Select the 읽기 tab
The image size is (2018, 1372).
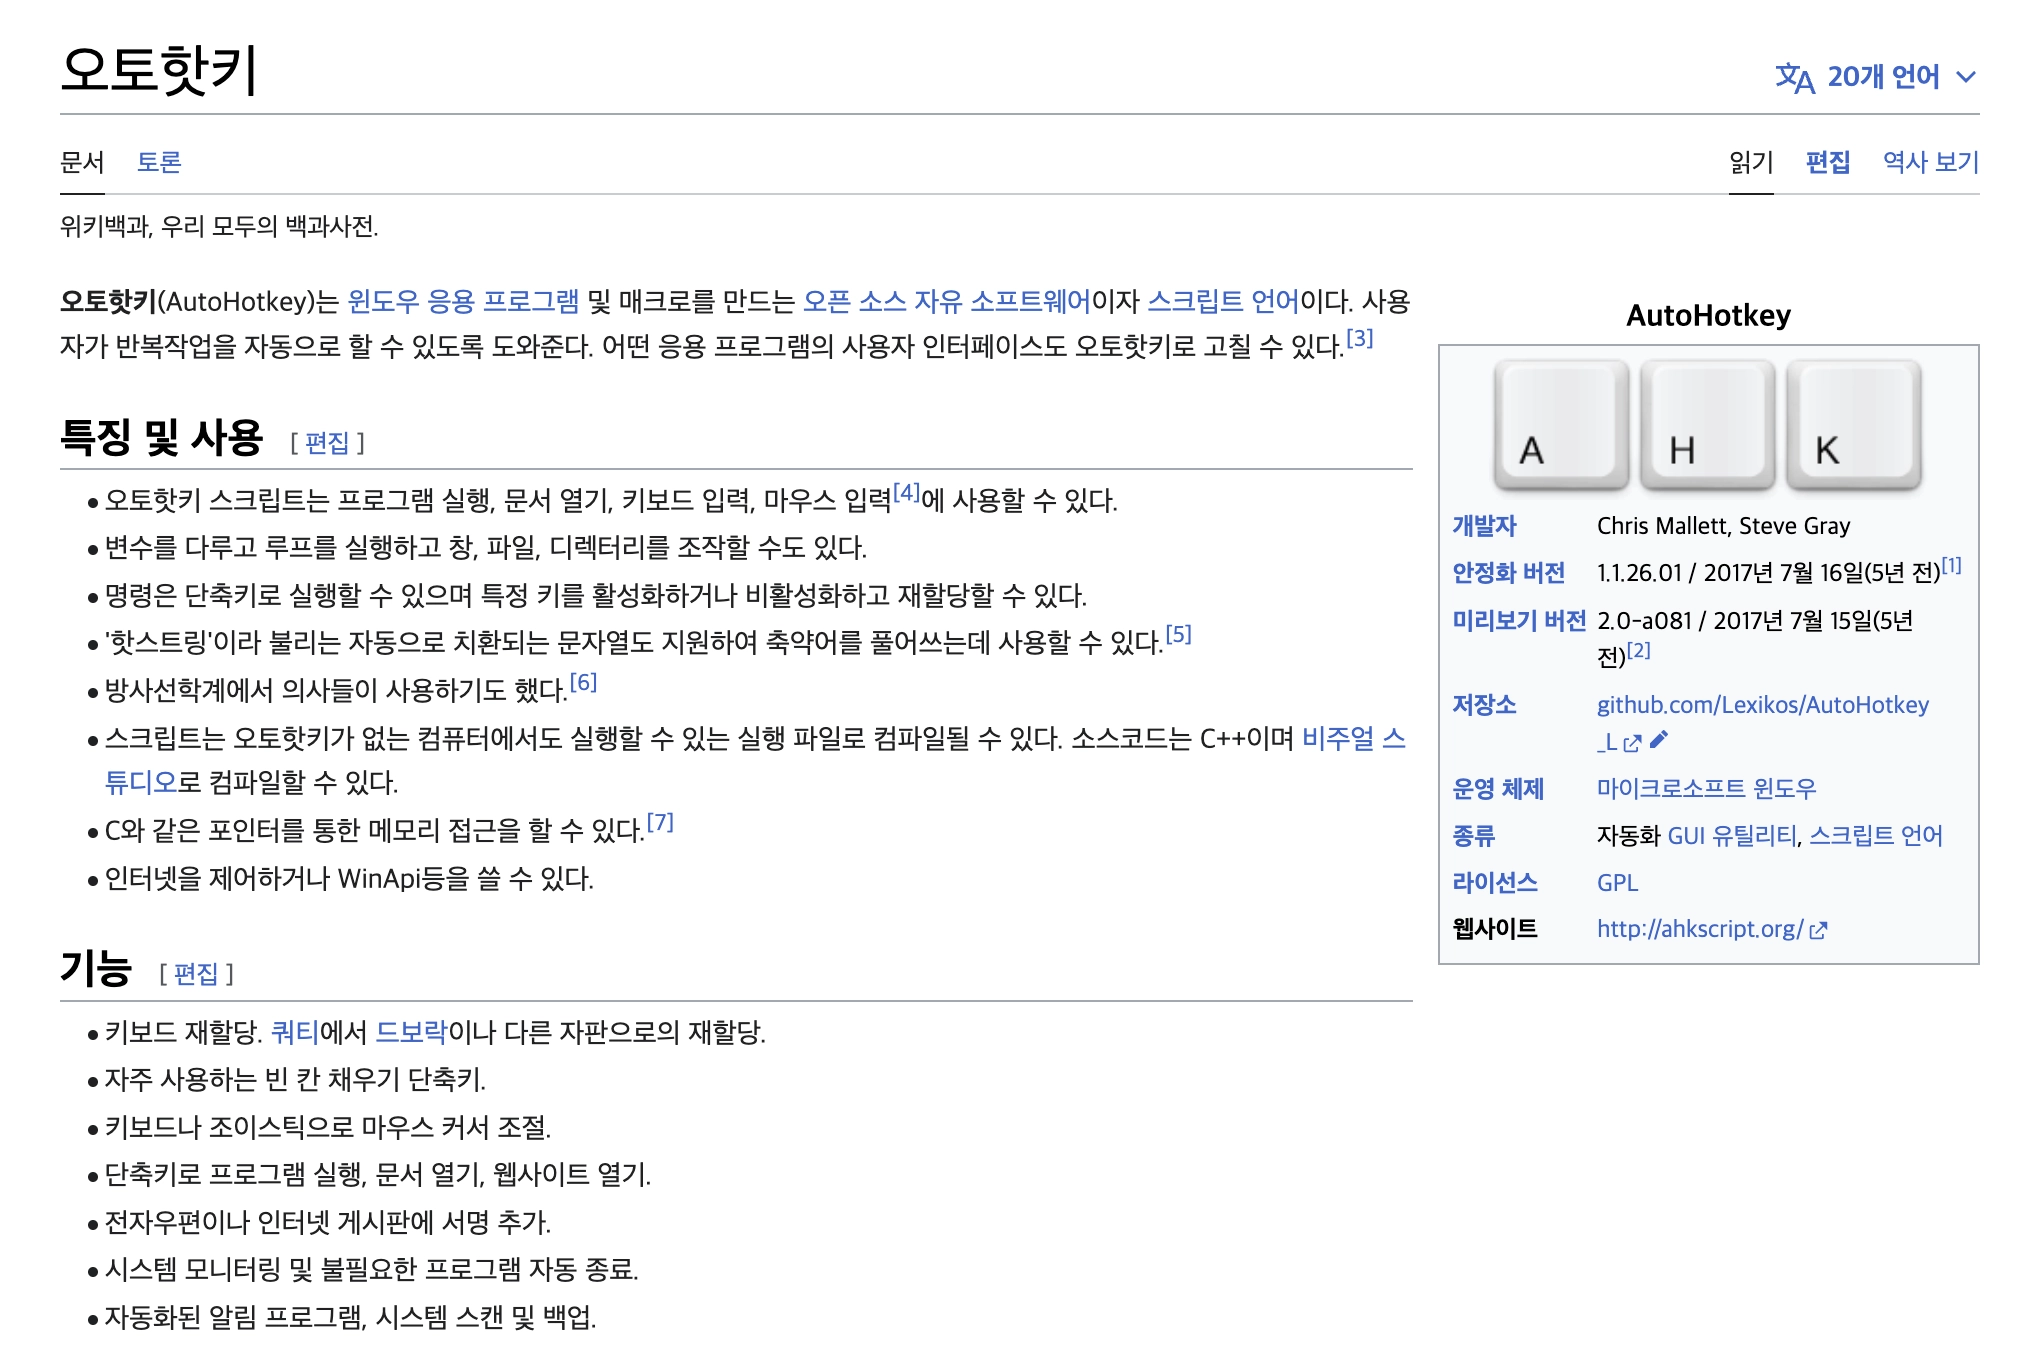click(x=1751, y=162)
